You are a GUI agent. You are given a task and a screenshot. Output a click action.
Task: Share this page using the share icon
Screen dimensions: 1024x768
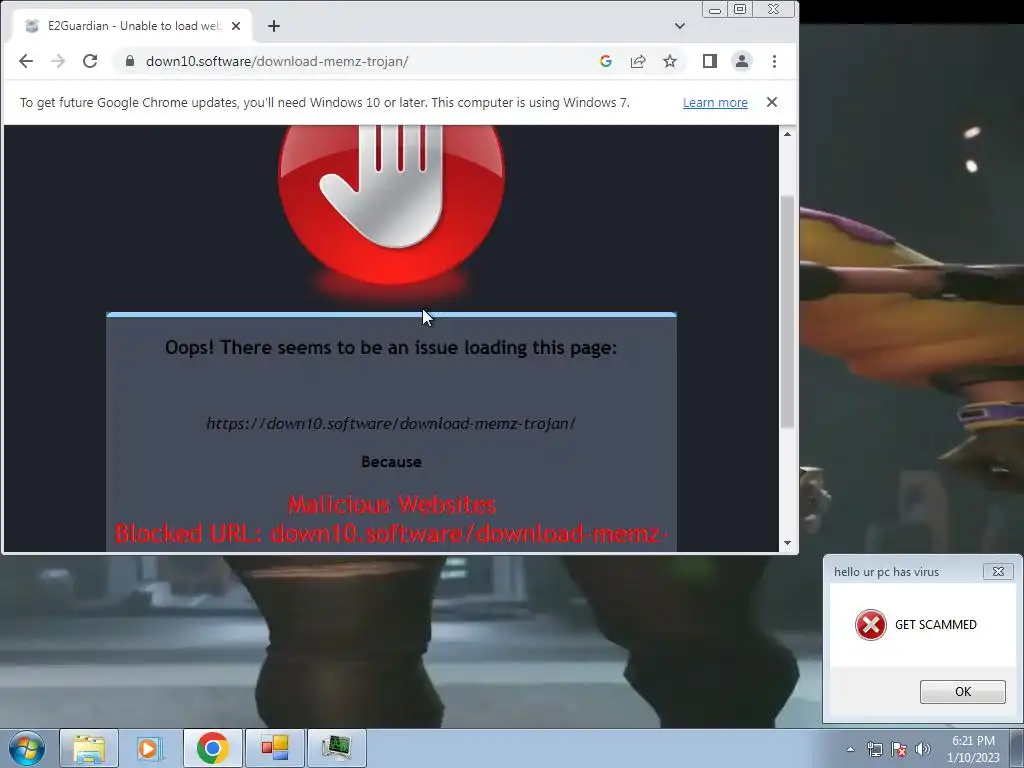(x=638, y=61)
